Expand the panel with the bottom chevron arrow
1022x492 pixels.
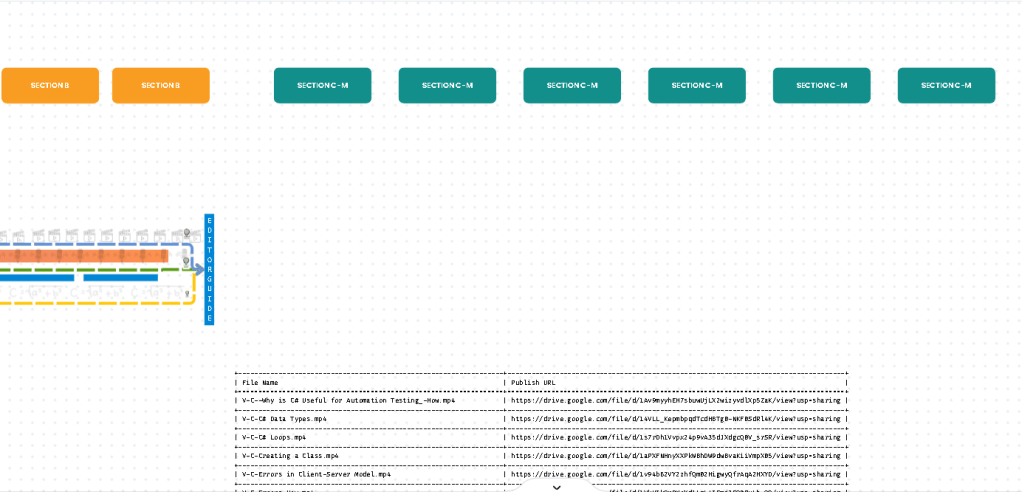(x=557, y=487)
